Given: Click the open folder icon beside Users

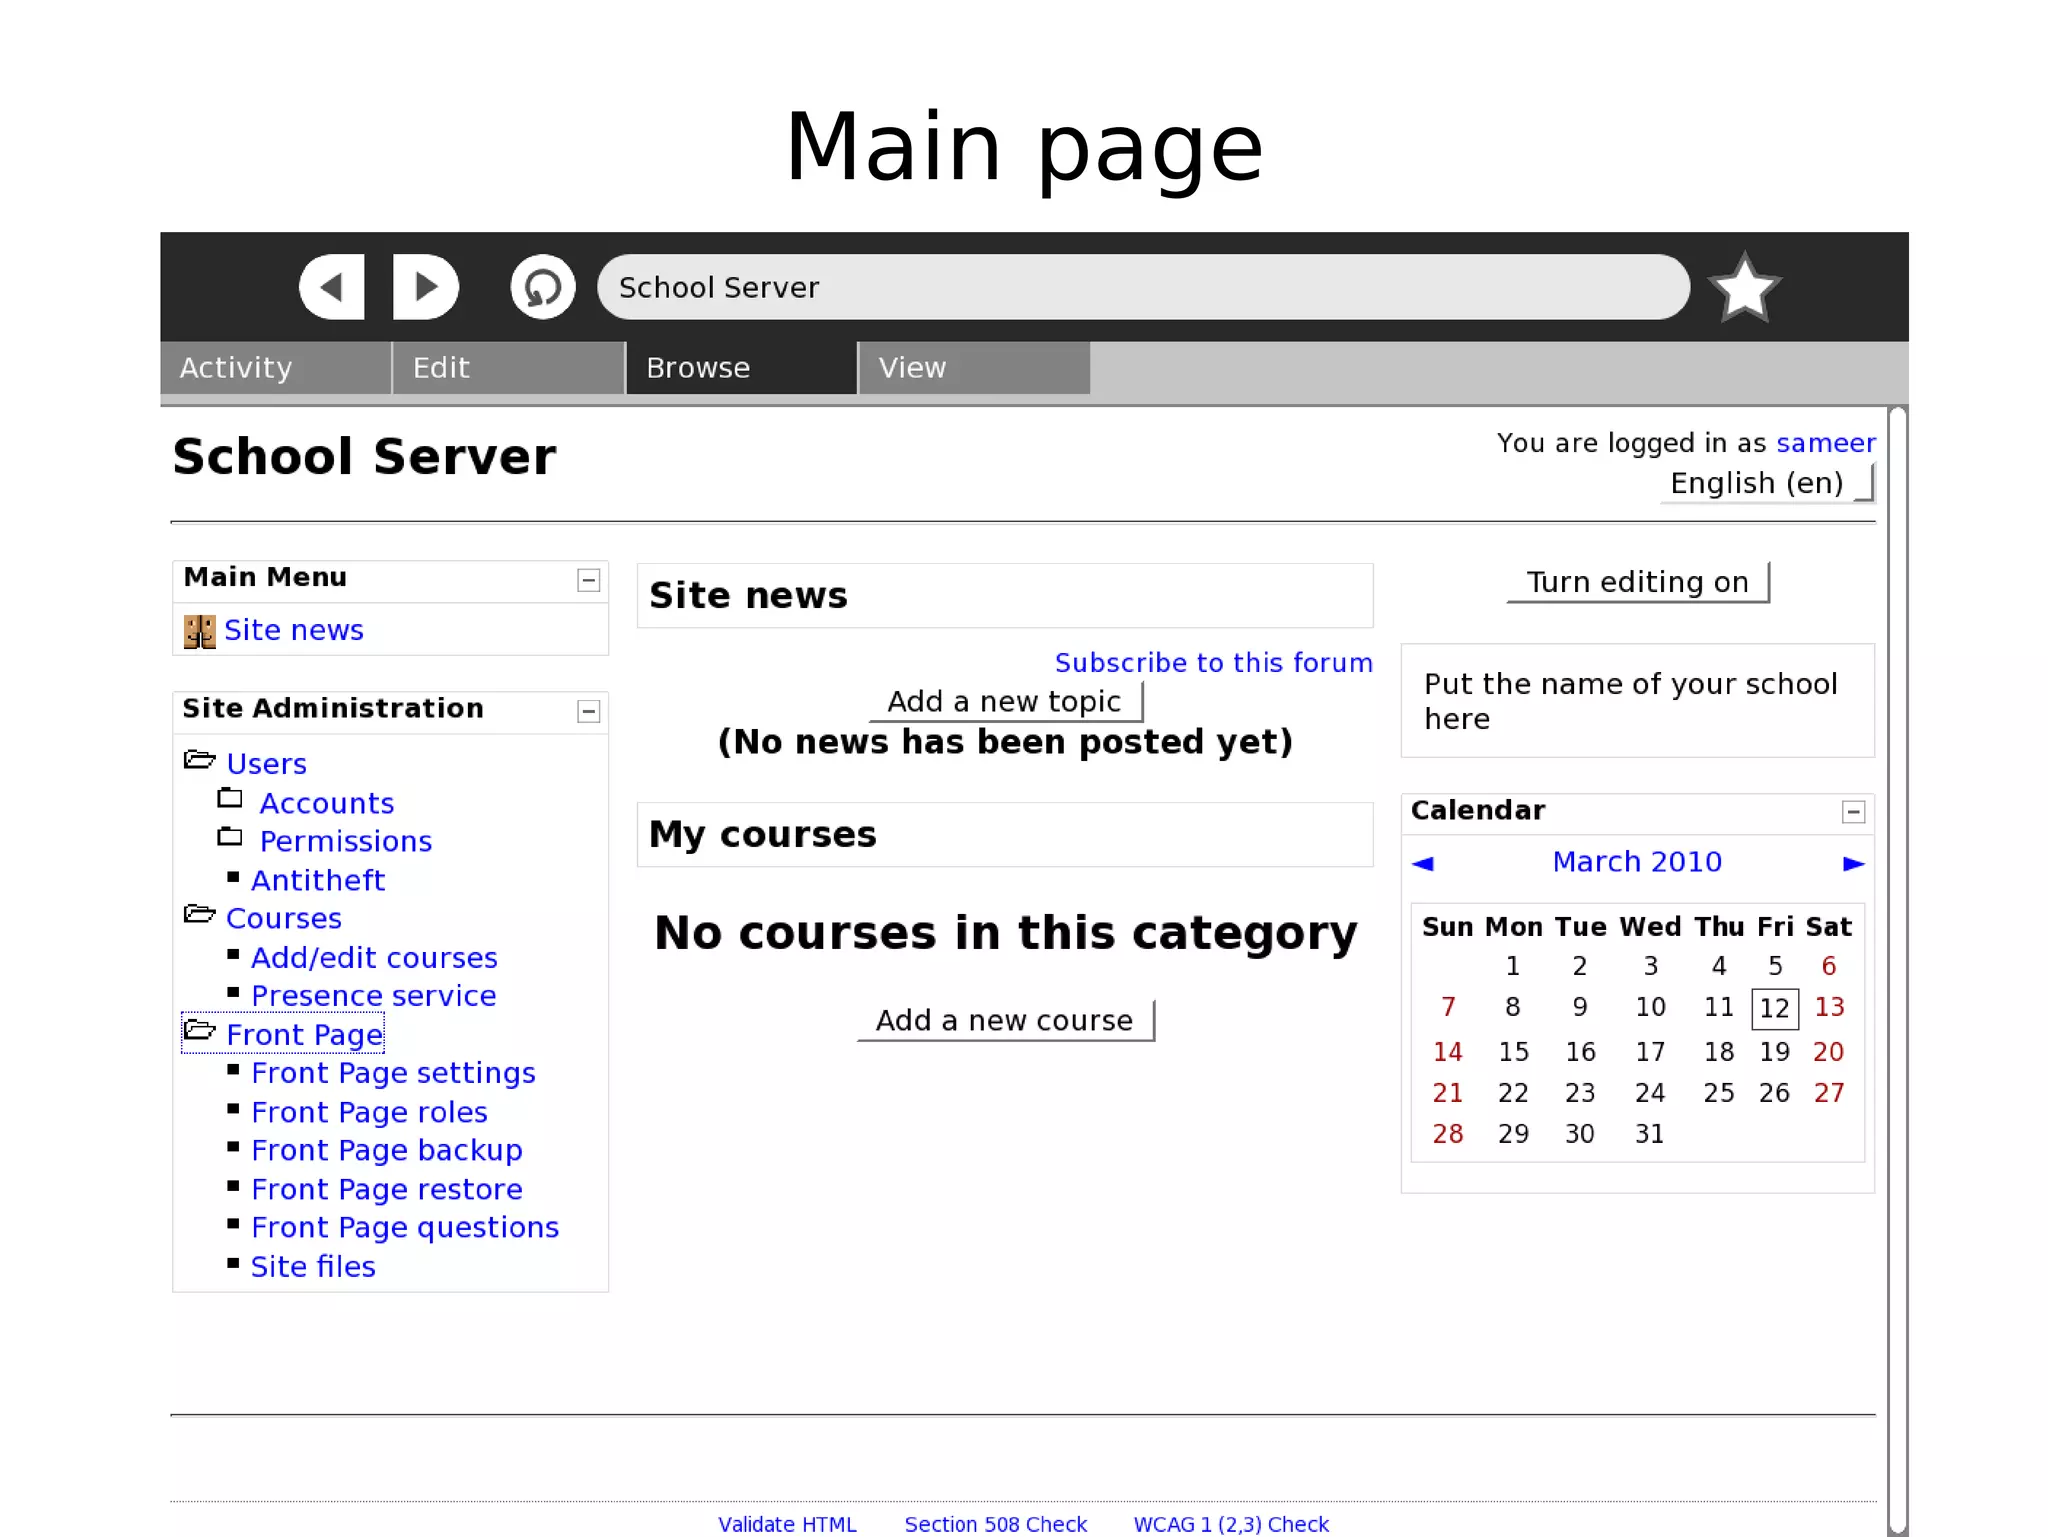Looking at the screenshot, I should pos(199,760).
